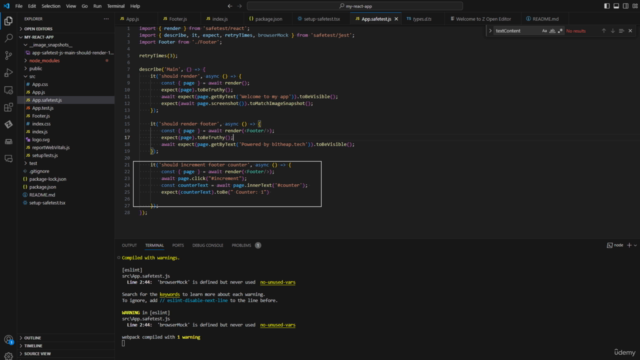The width and height of the screenshot is (640, 360).
Task: Switch to PORTS panel tab
Action: coord(178,245)
